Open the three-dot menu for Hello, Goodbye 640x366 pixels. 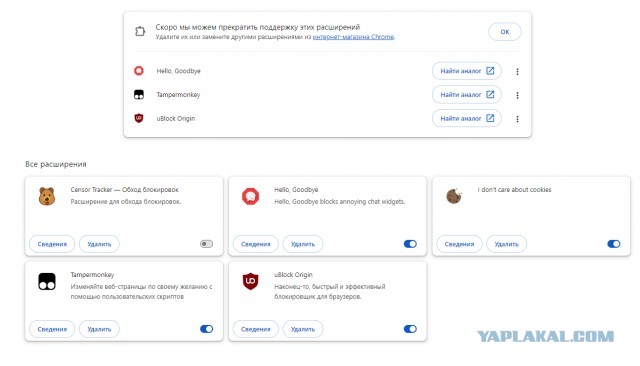(x=517, y=71)
